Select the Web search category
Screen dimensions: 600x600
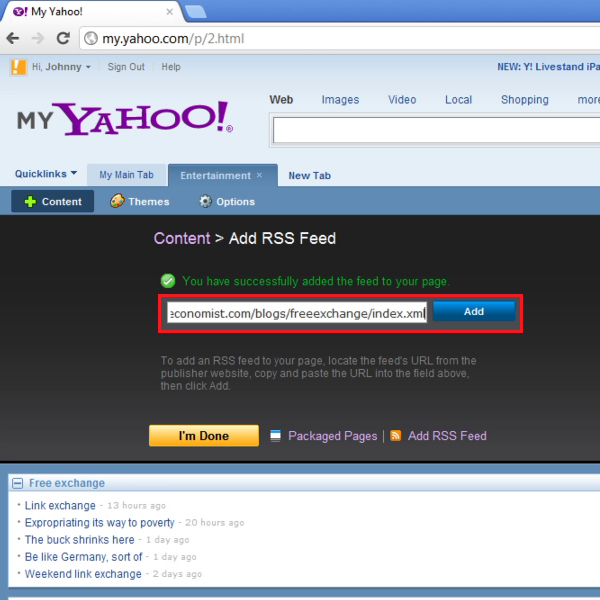[x=281, y=99]
